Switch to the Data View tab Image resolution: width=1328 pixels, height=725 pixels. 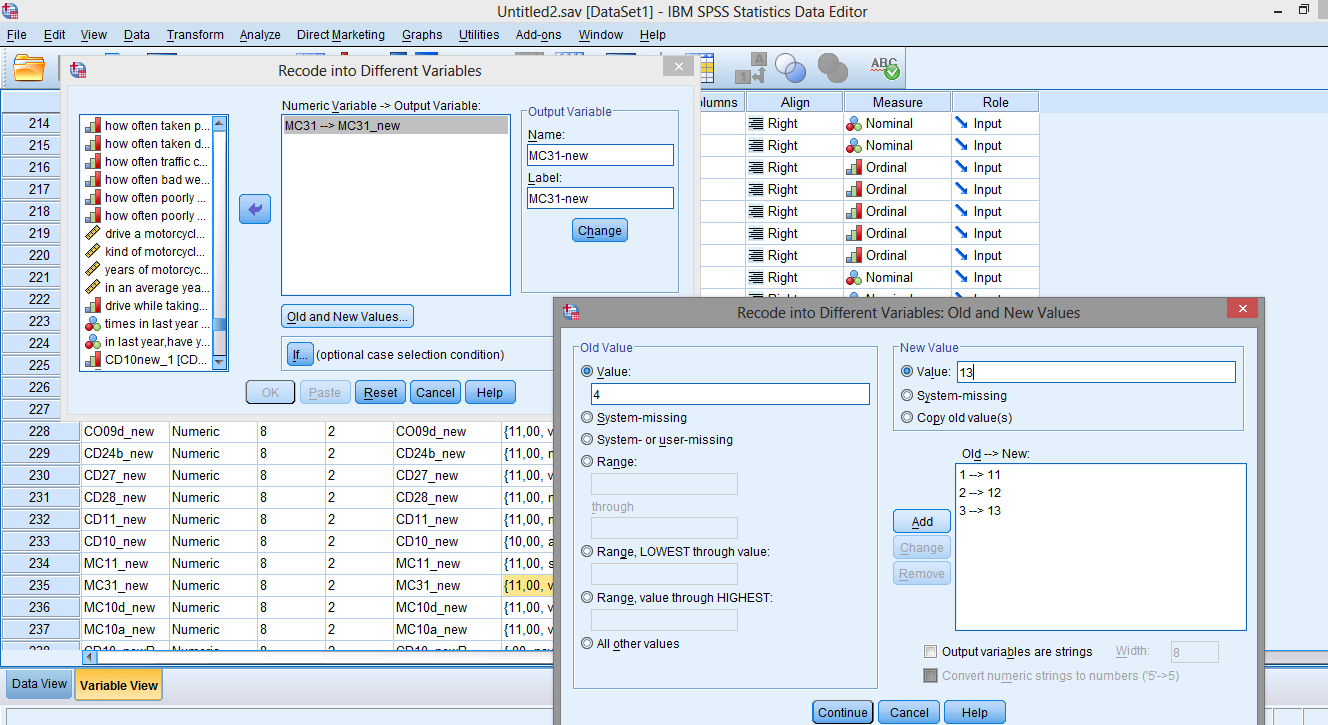(x=39, y=684)
